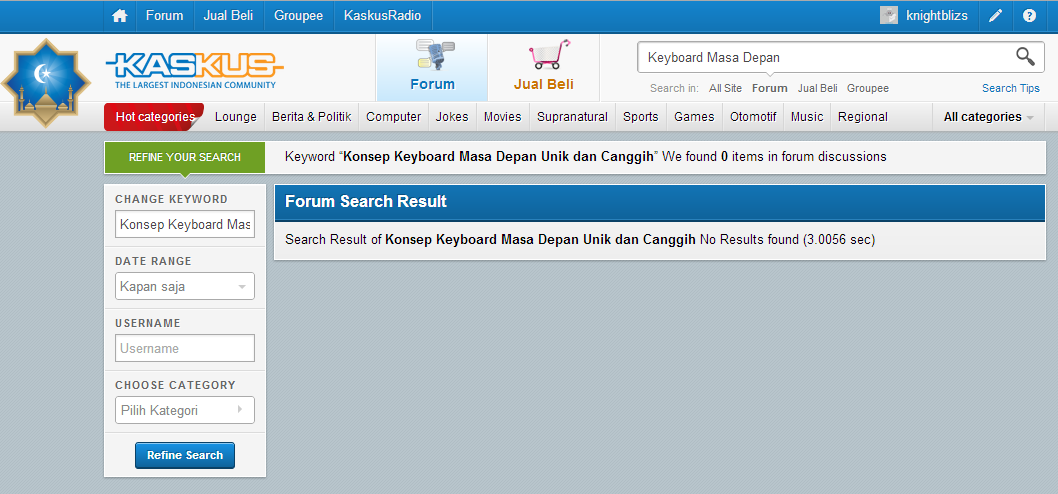
Task: Click the CHANGE KEYWORD label
Action: 171,199
